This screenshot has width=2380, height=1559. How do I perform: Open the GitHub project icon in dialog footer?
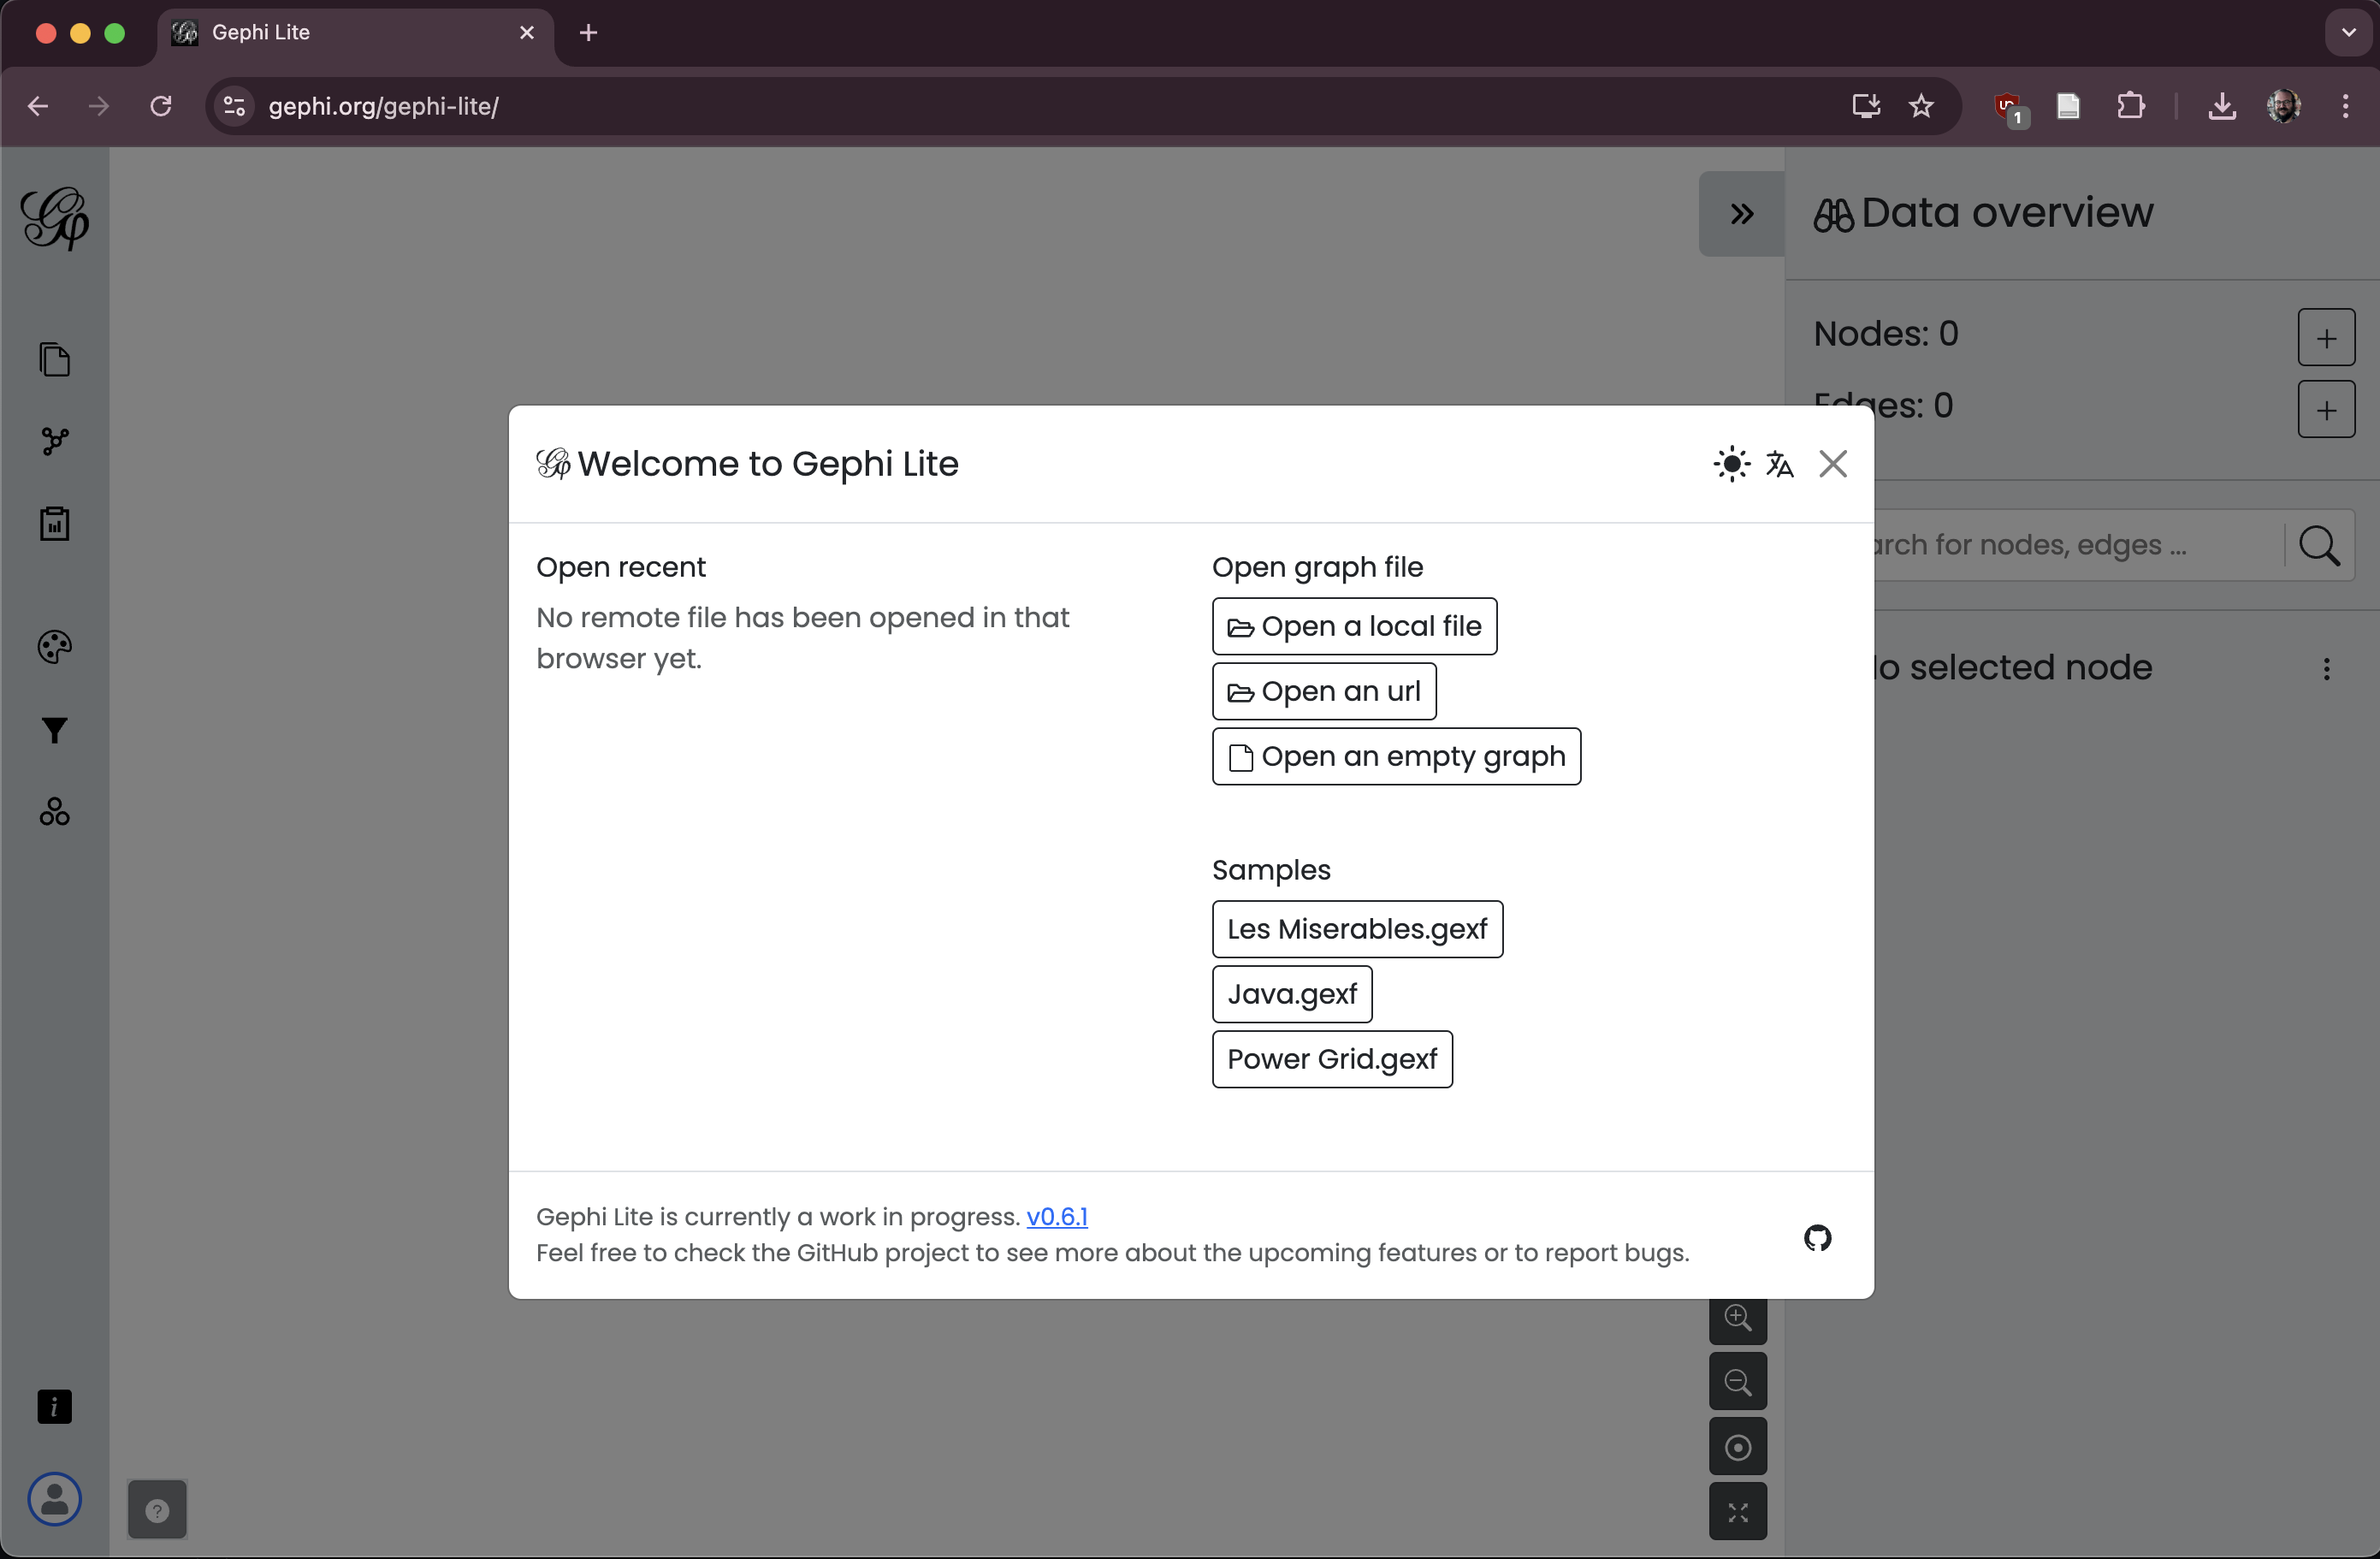[1818, 1238]
